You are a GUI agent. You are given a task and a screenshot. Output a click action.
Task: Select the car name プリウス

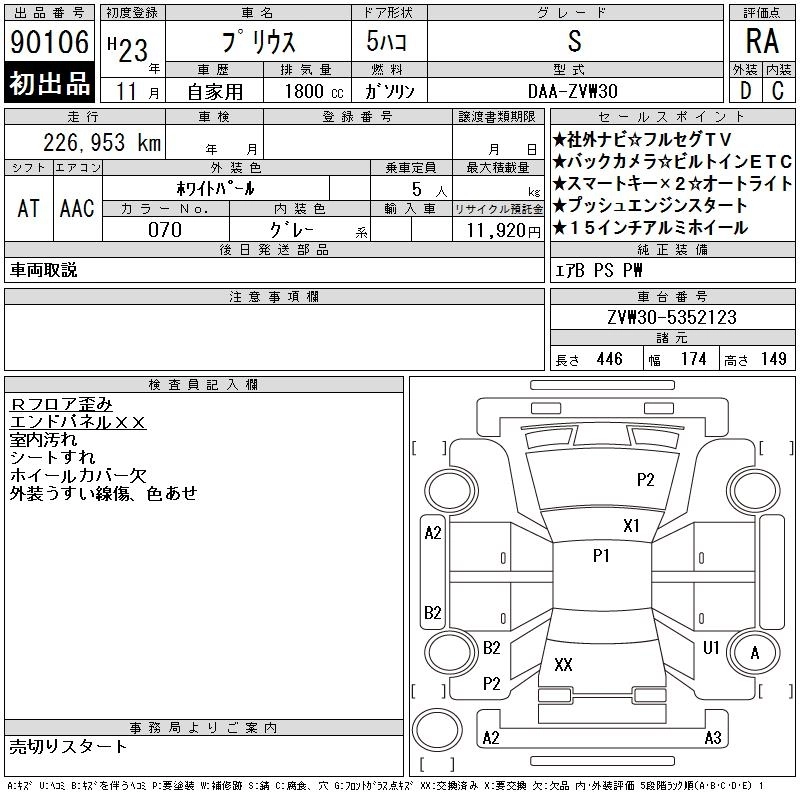click(258, 42)
